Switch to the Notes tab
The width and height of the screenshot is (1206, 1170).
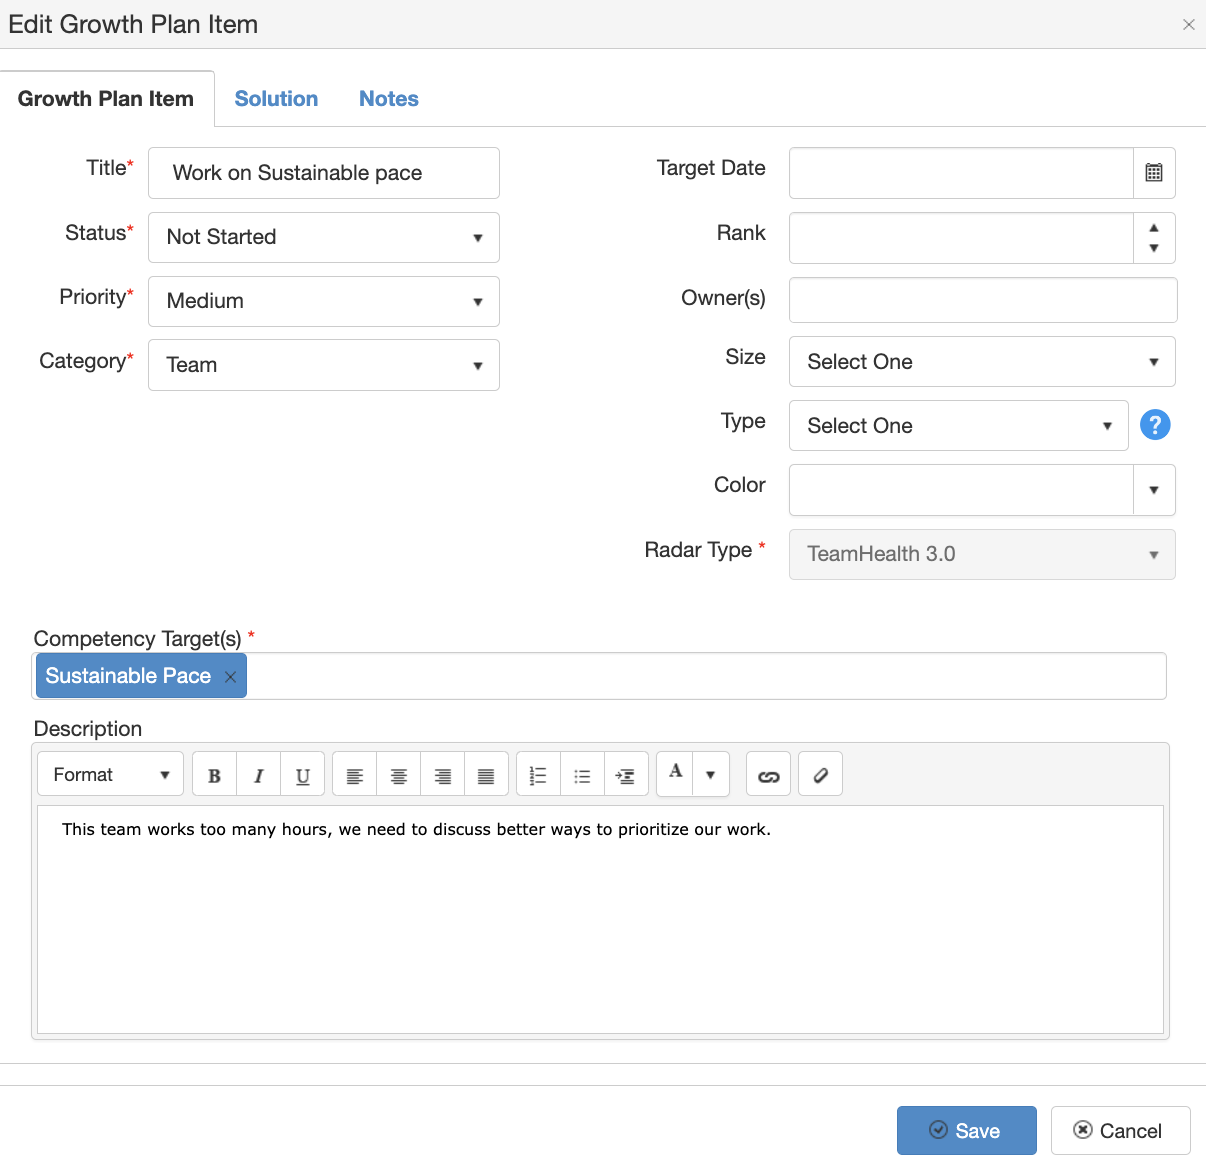click(389, 99)
